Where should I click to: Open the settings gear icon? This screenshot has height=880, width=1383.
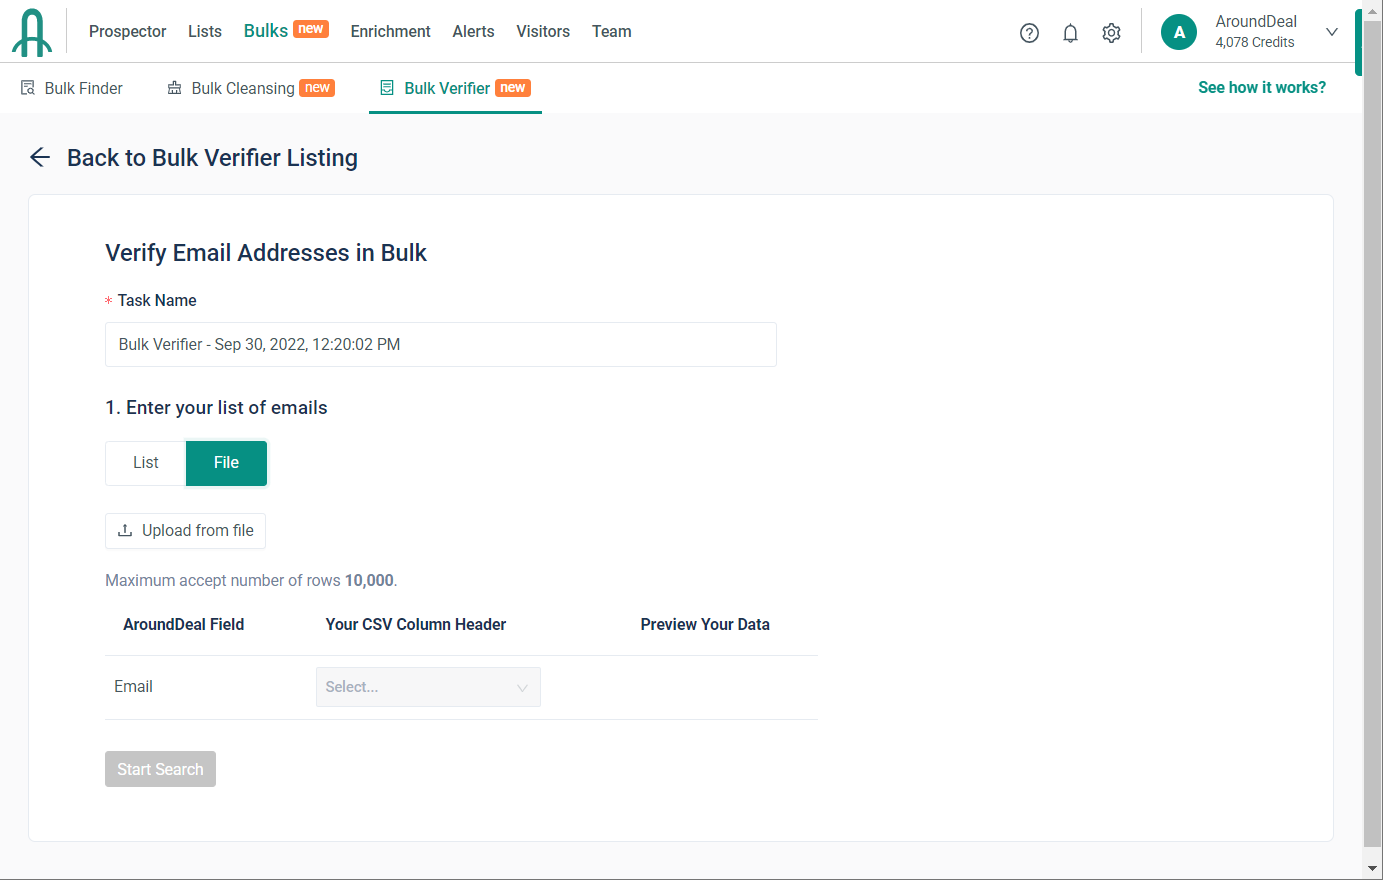pos(1111,33)
